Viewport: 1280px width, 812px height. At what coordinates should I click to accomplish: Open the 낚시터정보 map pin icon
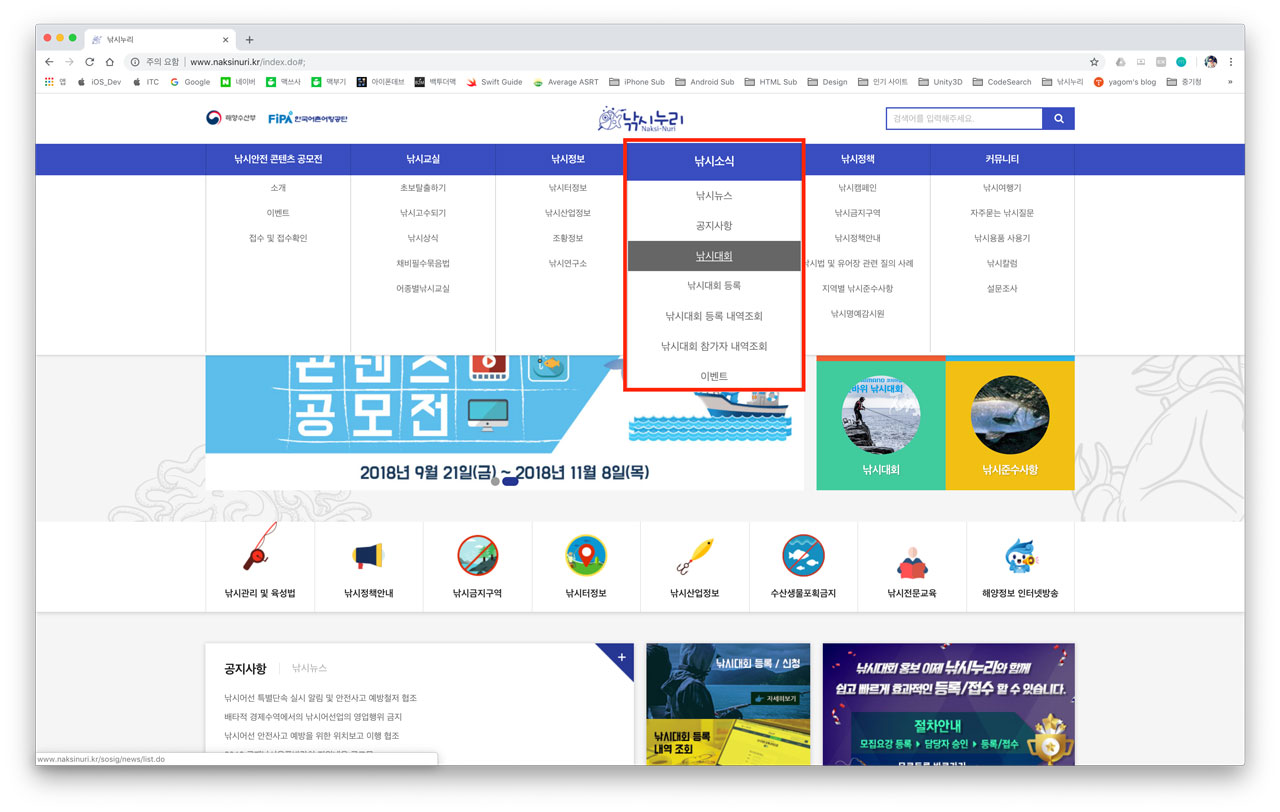pyautogui.click(x=586, y=555)
